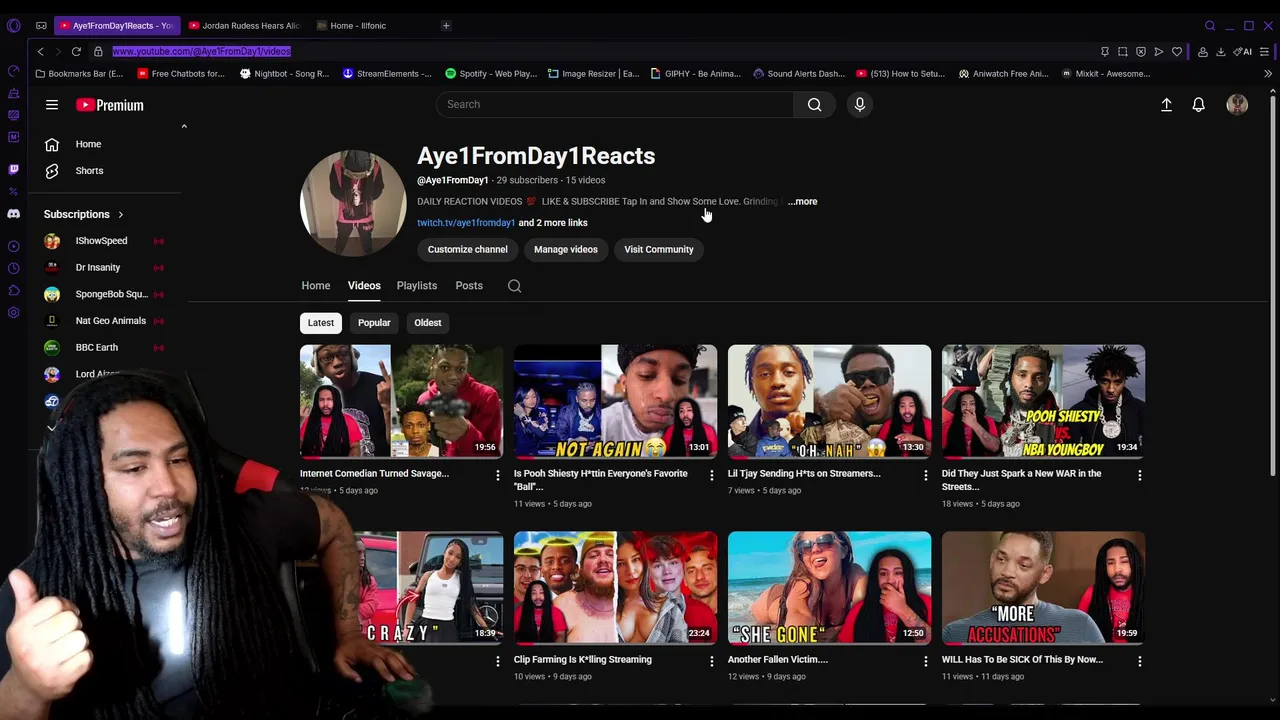Click the search magnifier button
This screenshot has height=720, width=1280.
pos(814,104)
